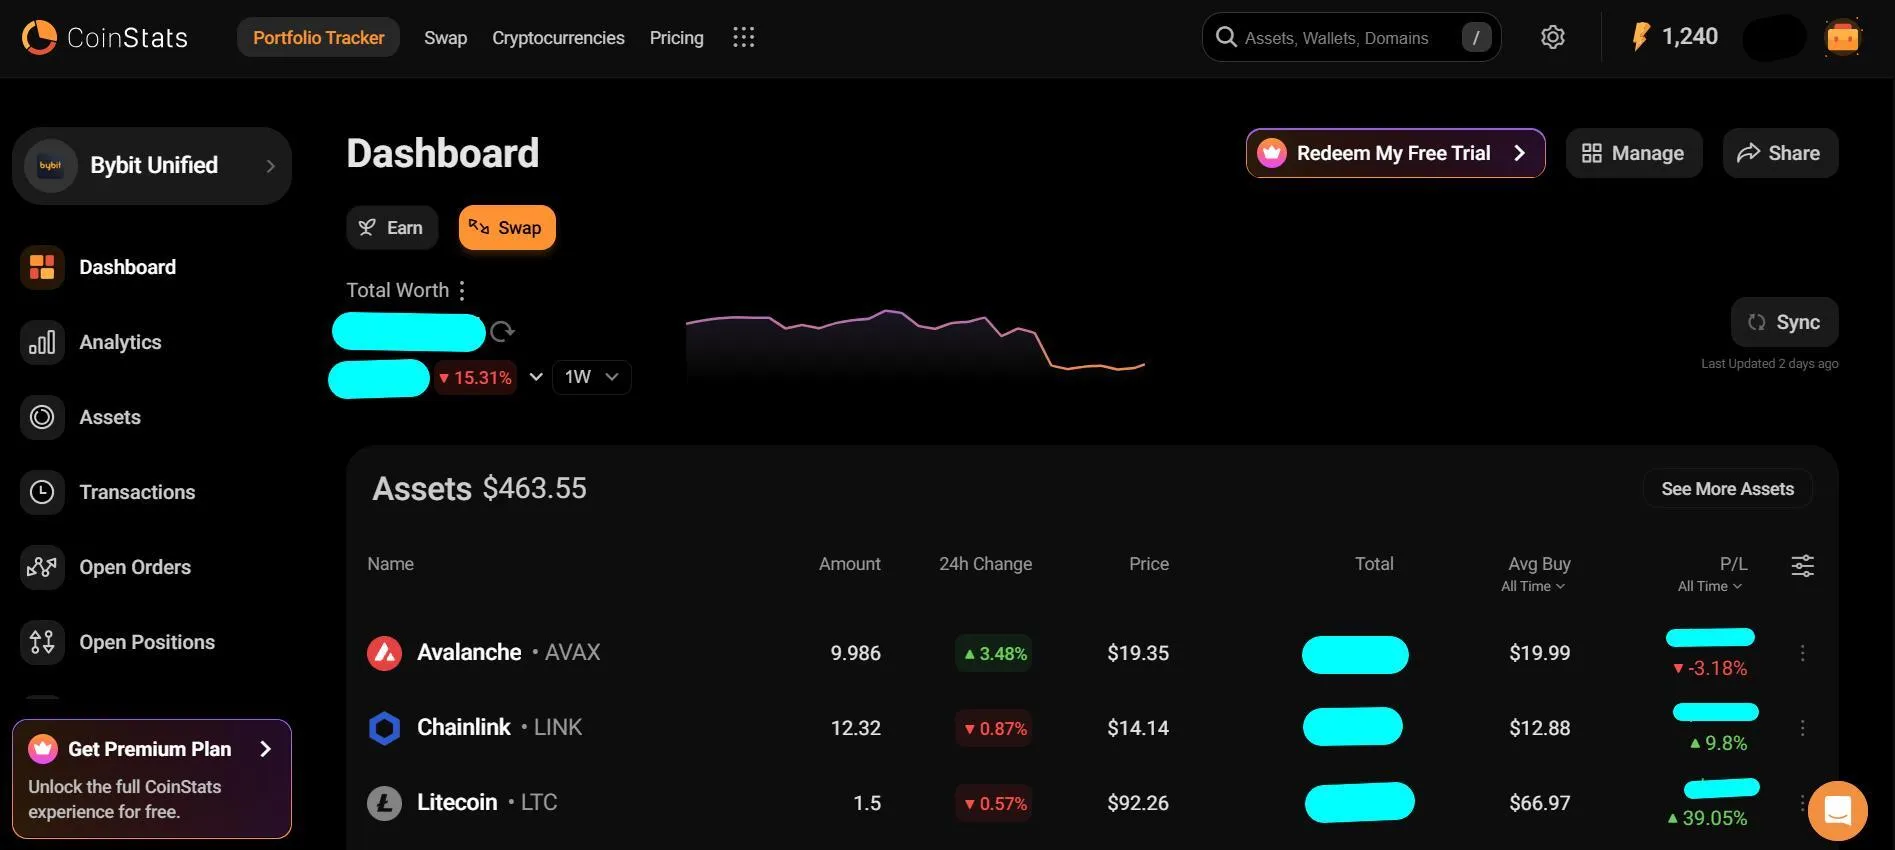Click the Litecoin coin logo
The width and height of the screenshot is (1895, 850).
coord(384,803)
